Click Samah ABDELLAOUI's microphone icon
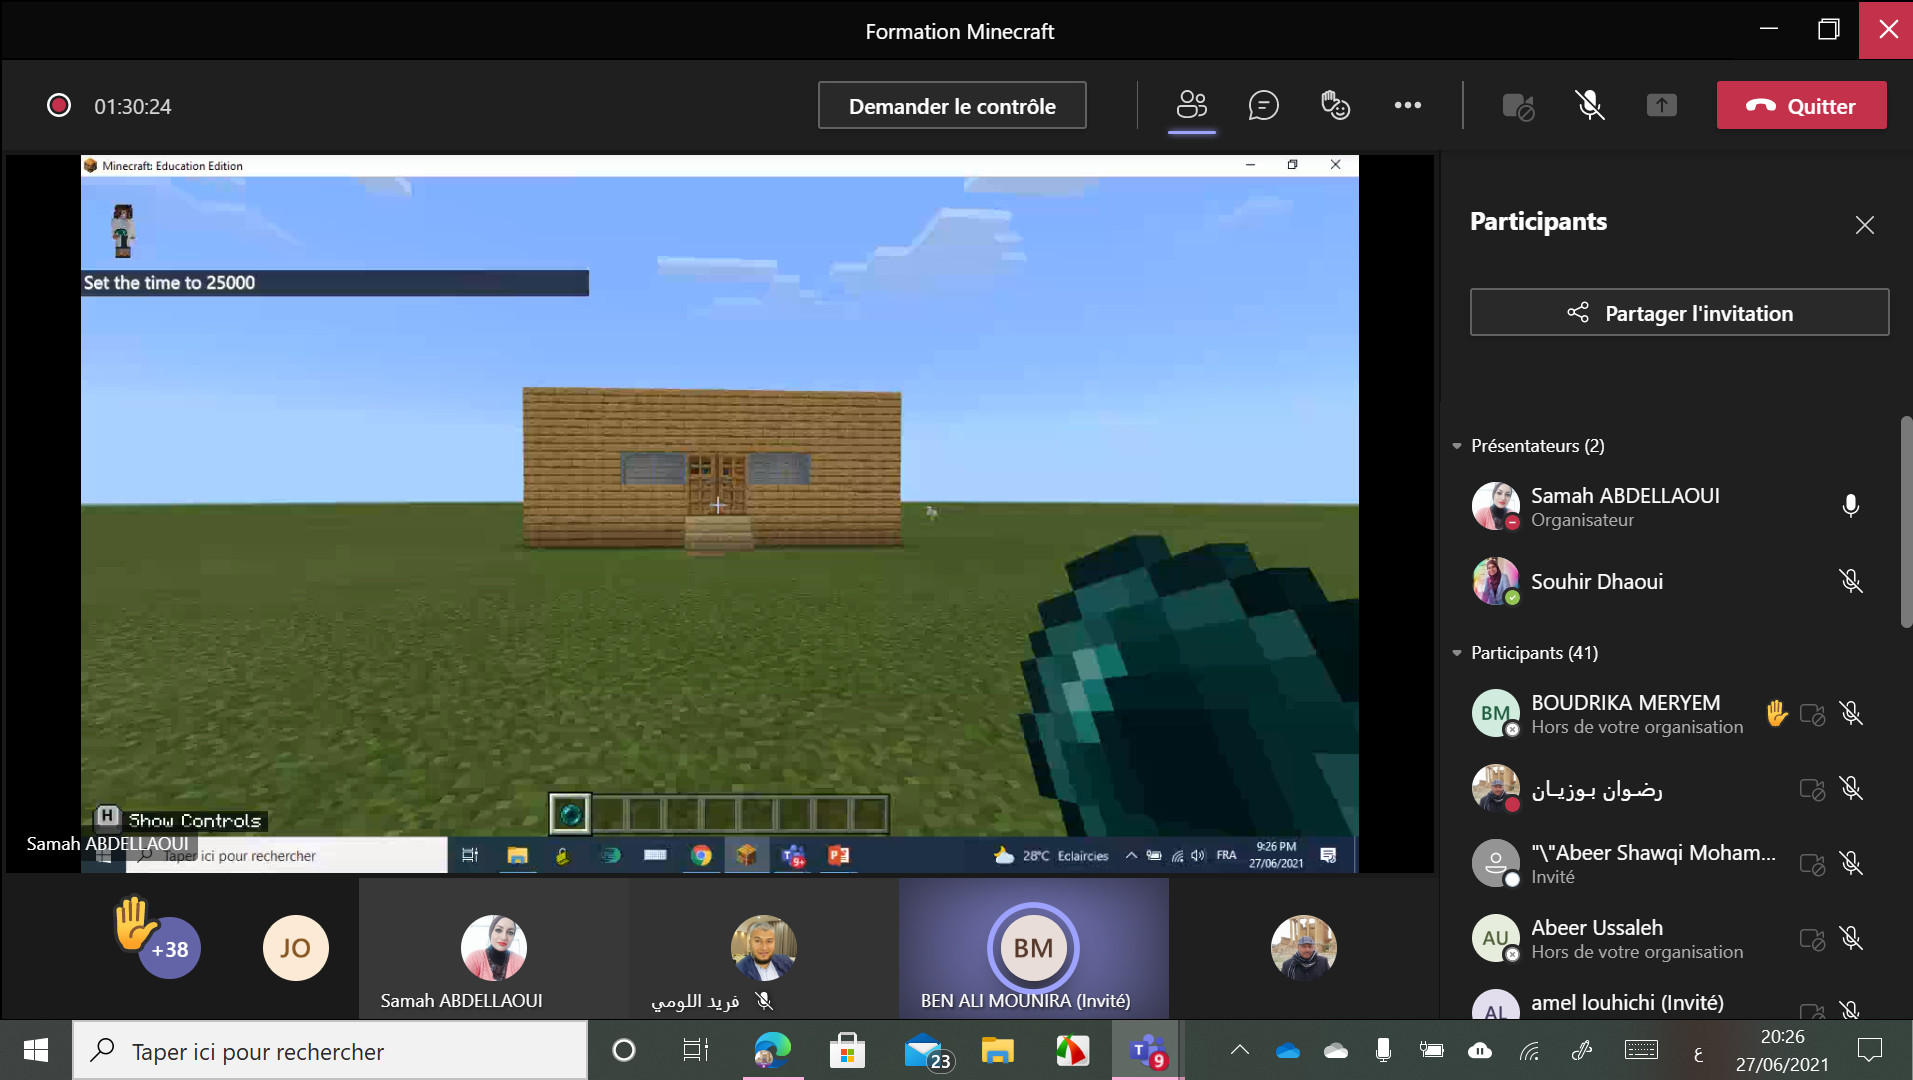This screenshot has height=1080, width=1913. [x=1850, y=506]
